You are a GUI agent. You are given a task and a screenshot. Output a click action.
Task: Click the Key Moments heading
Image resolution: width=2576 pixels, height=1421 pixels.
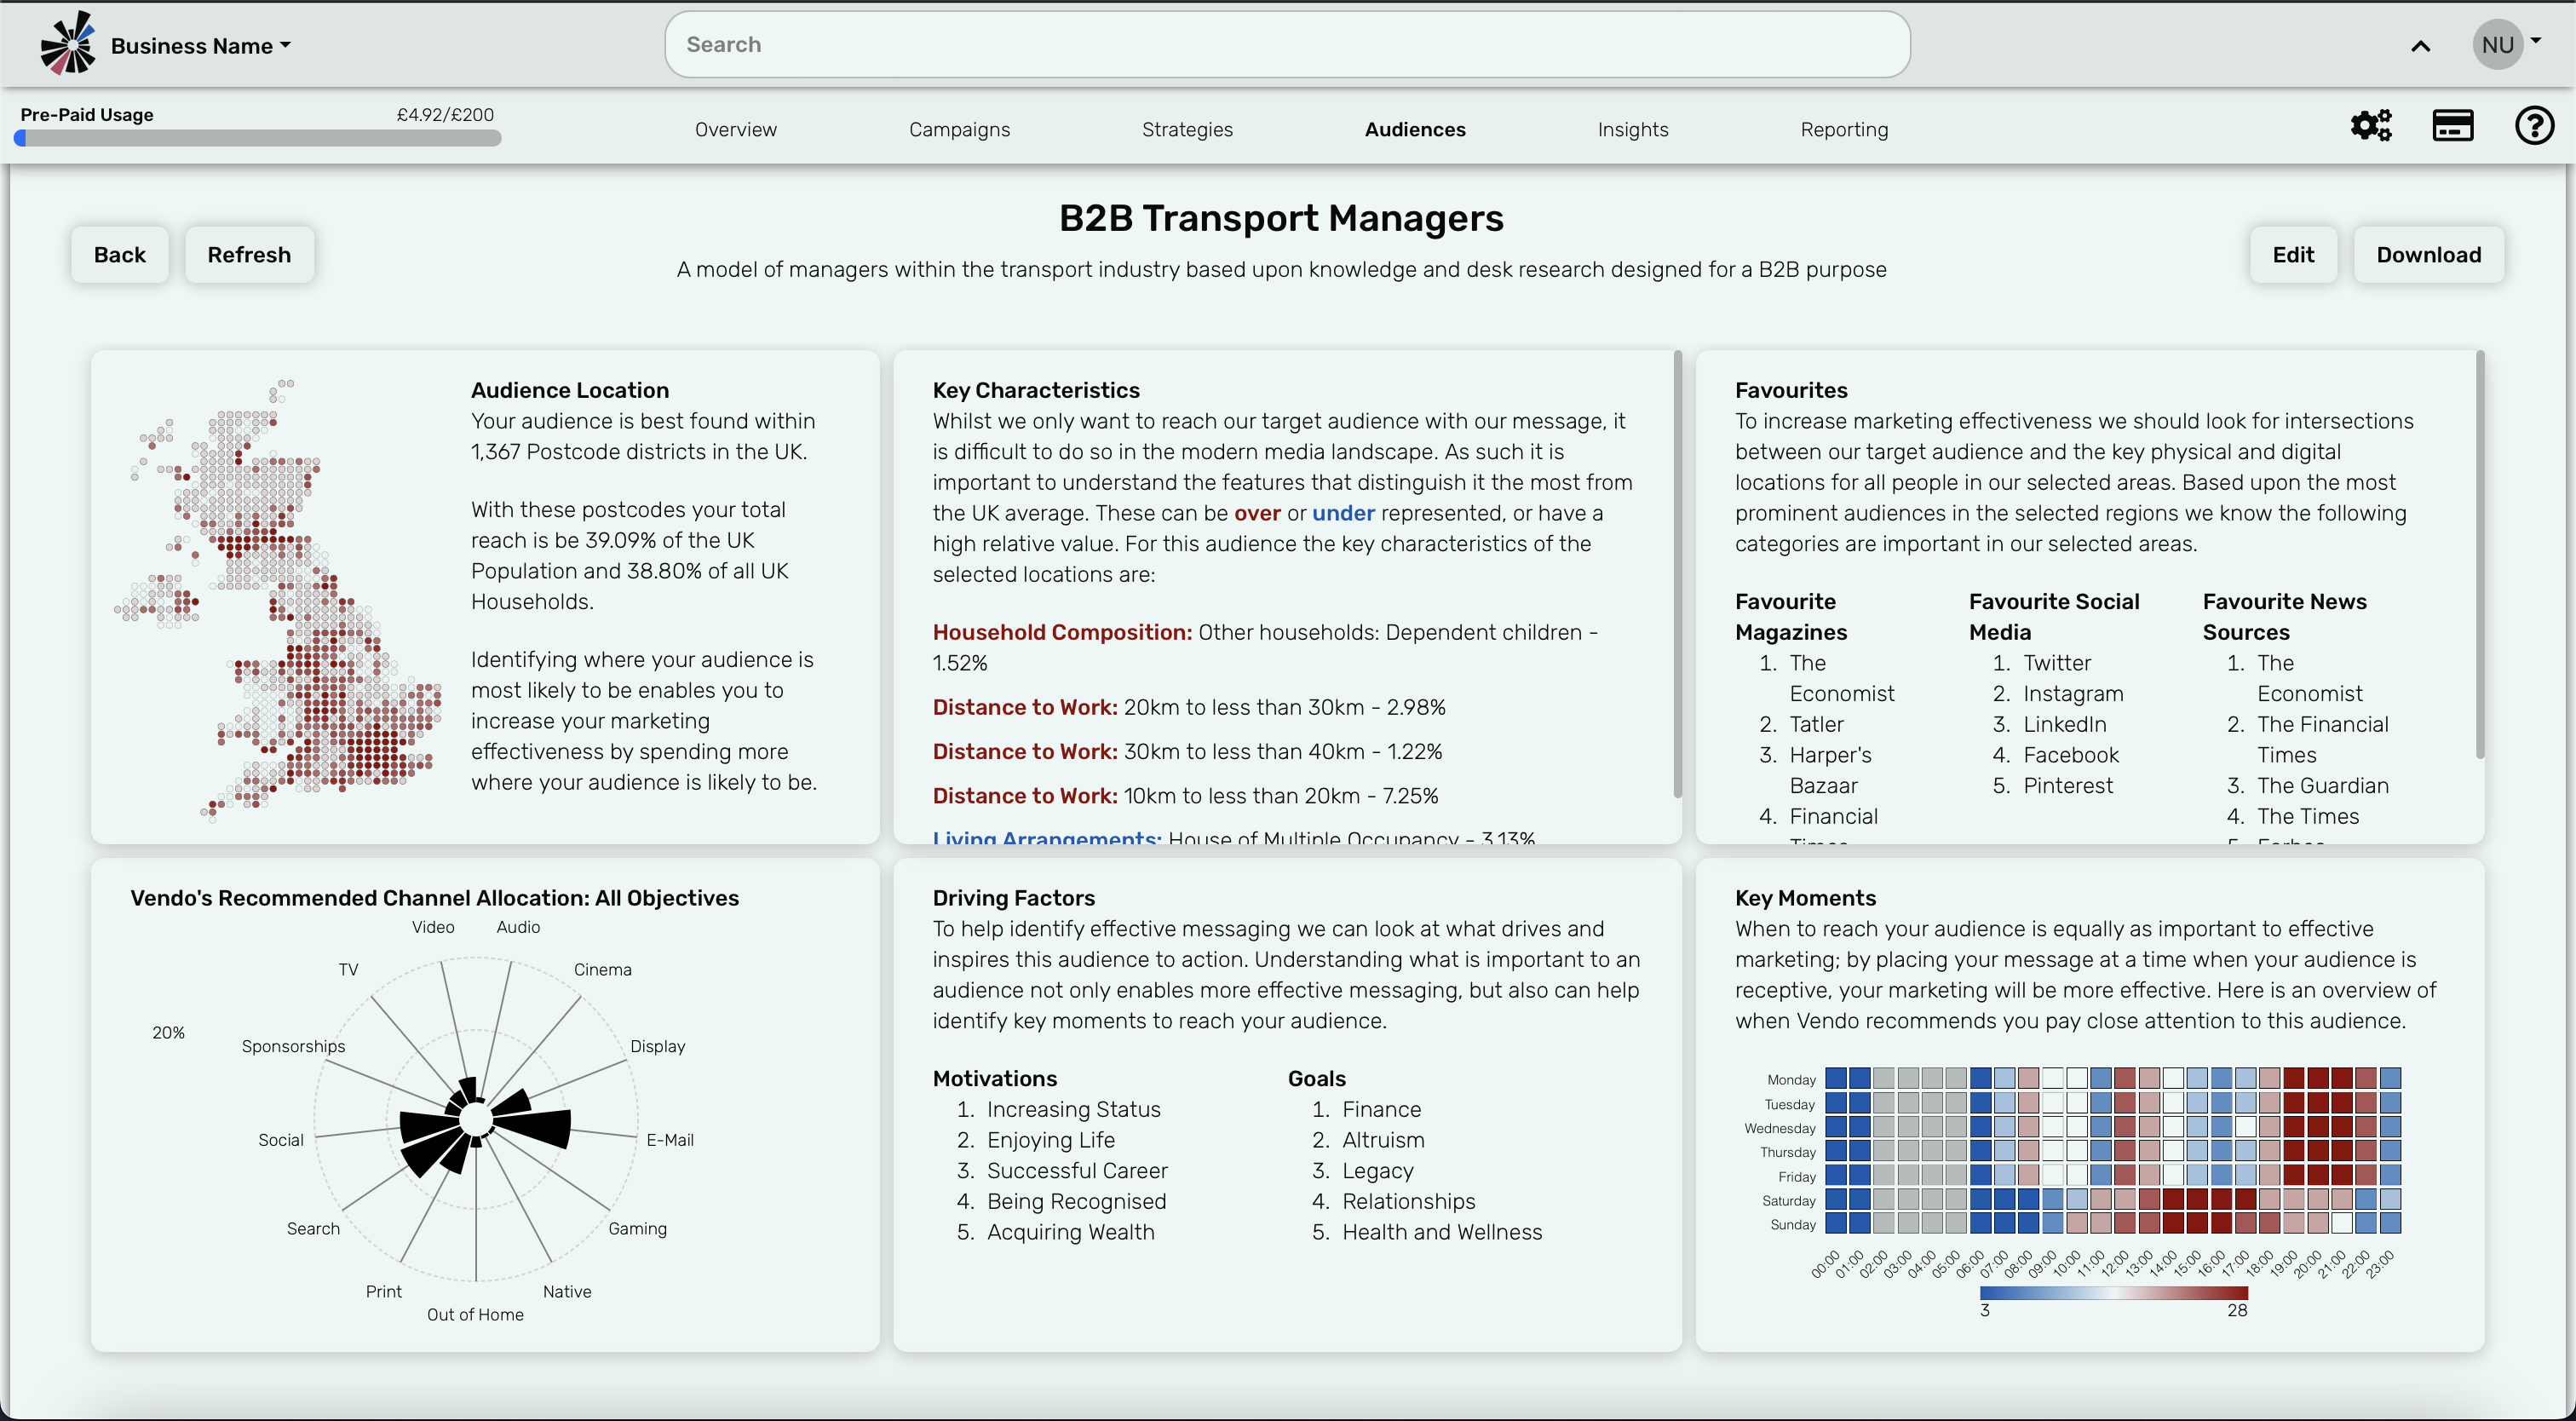pos(1805,898)
